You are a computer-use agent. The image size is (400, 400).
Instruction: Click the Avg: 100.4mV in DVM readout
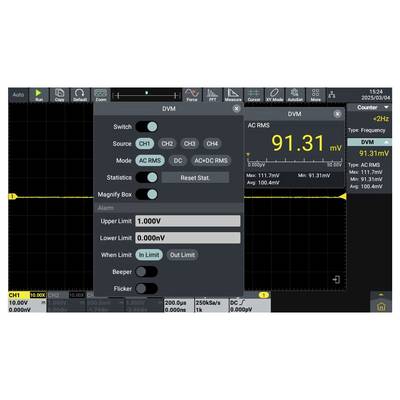(x=263, y=182)
